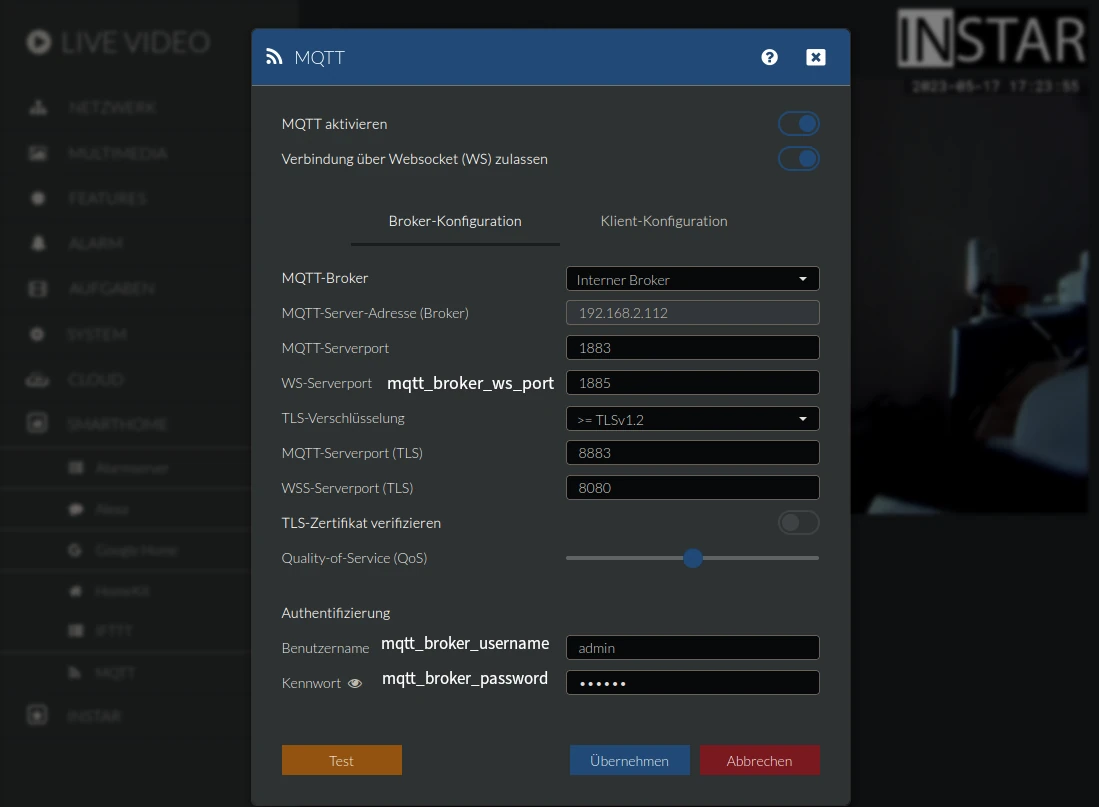
Task: Select the Broker-Konfiguration tab
Action: pos(455,221)
